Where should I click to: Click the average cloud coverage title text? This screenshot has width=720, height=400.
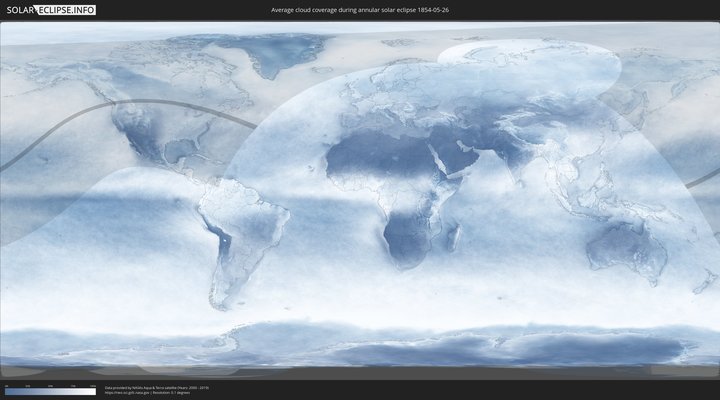tap(359, 10)
